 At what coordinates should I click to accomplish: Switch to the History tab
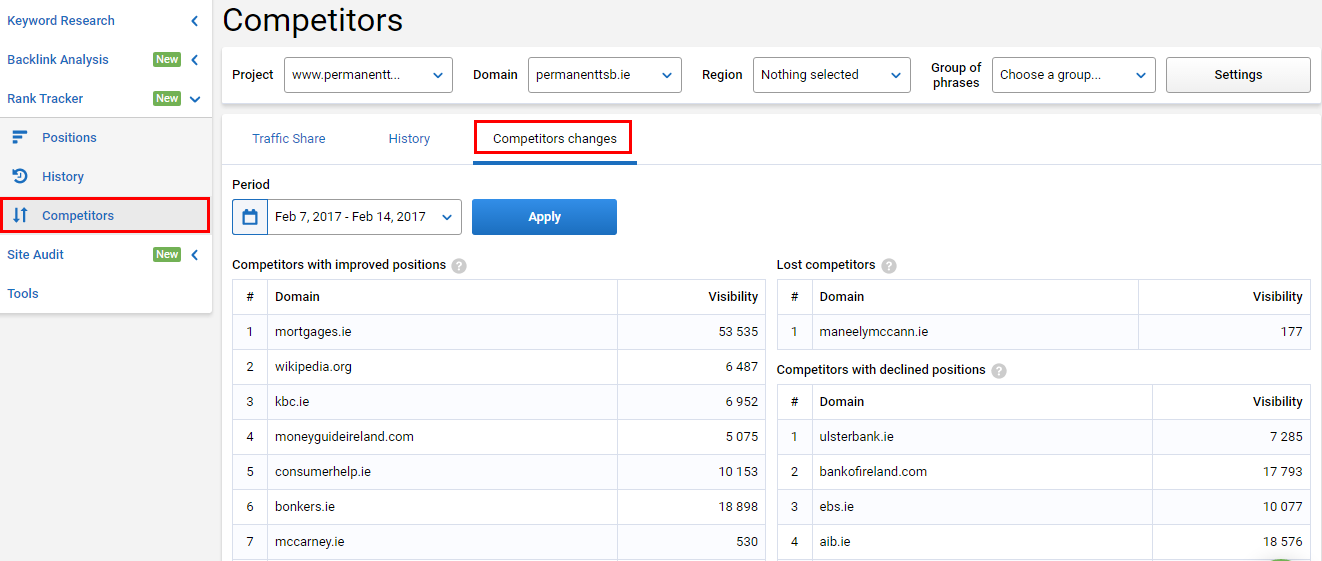(409, 139)
